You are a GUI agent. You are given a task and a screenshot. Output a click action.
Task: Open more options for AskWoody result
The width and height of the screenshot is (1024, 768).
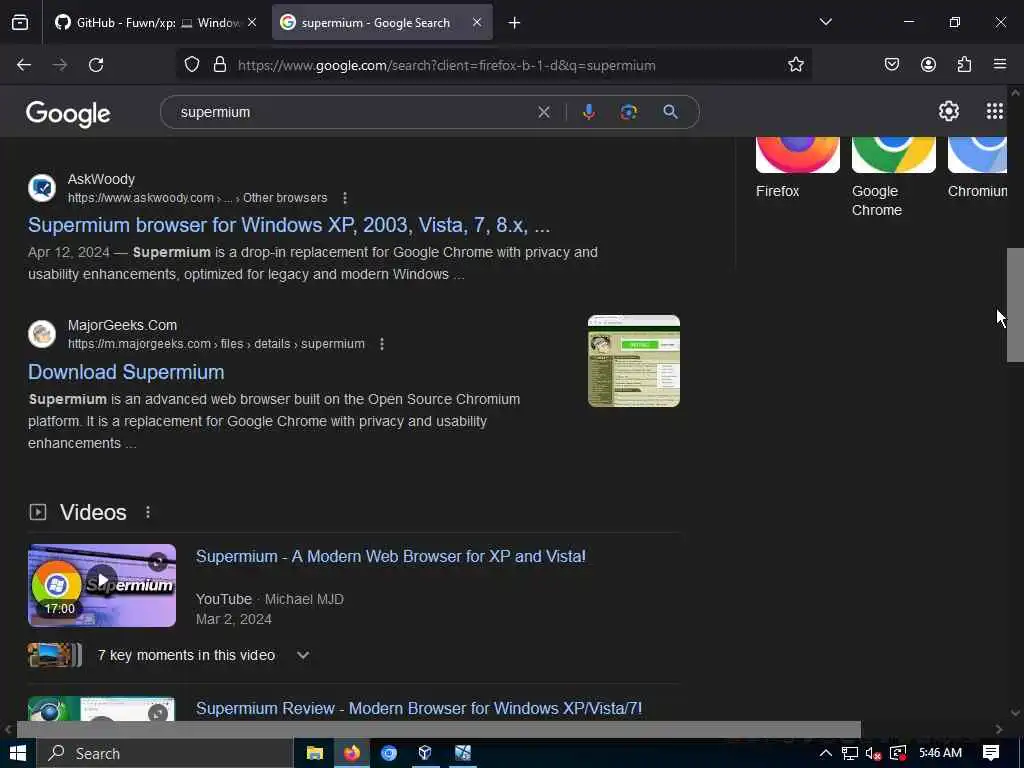tap(345, 198)
